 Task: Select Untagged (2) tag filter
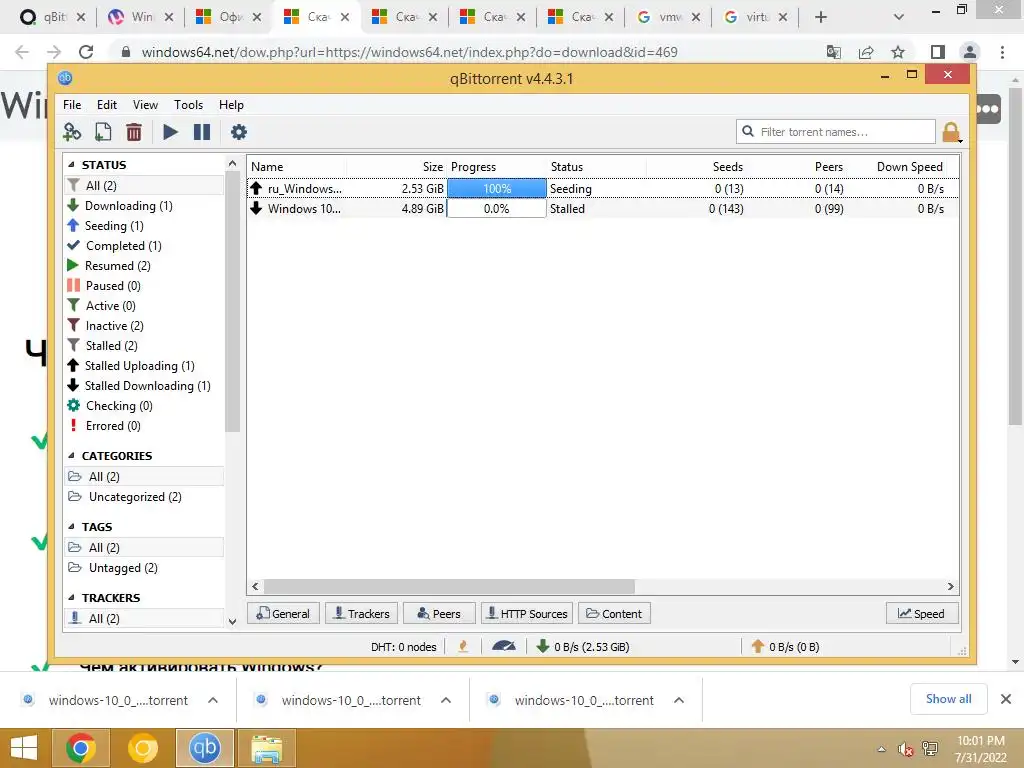(123, 568)
